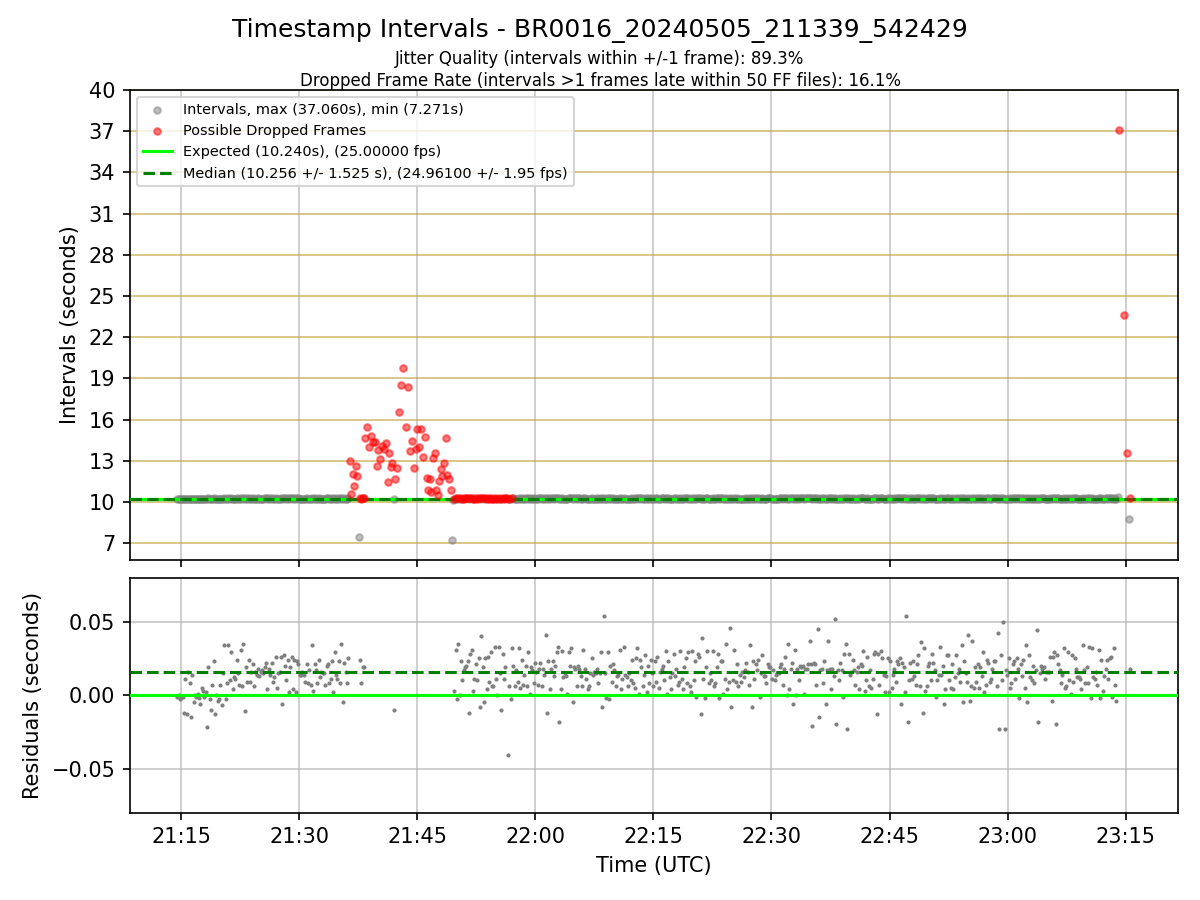Click the '23:00' x-axis tick label
The image size is (1200, 900).
click(x=1007, y=836)
